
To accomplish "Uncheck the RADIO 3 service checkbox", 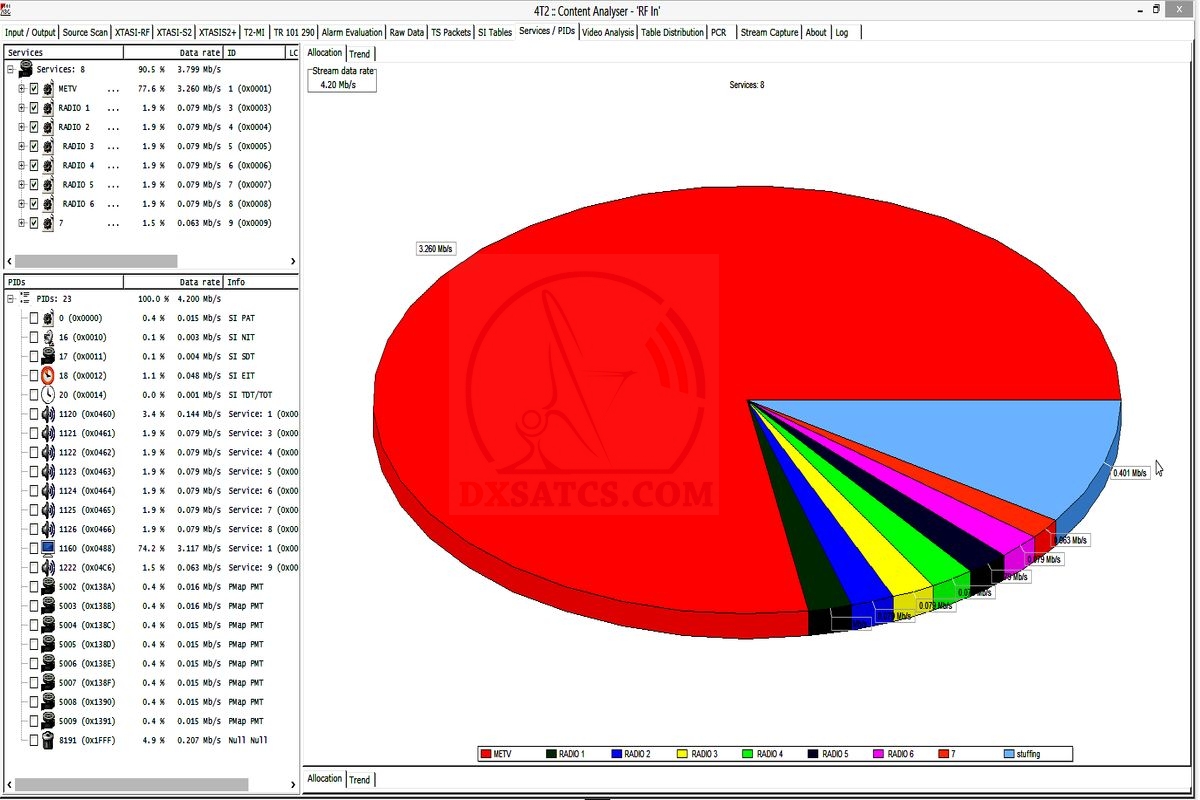I will [34, 146].
